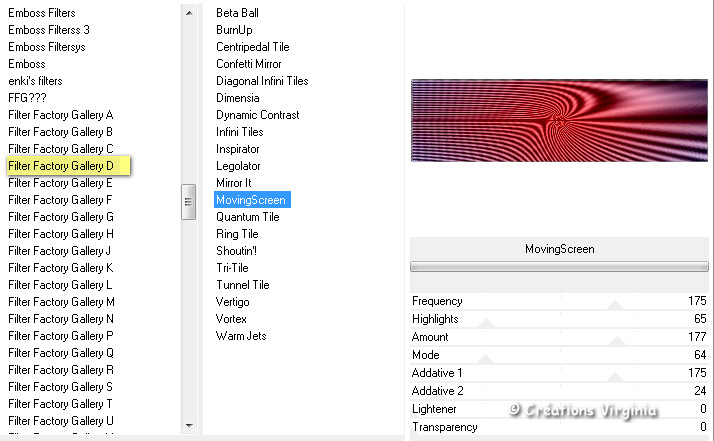714x441 pixels.
Task: Click the Mode slider handle
Action: [x=485, y=359]
